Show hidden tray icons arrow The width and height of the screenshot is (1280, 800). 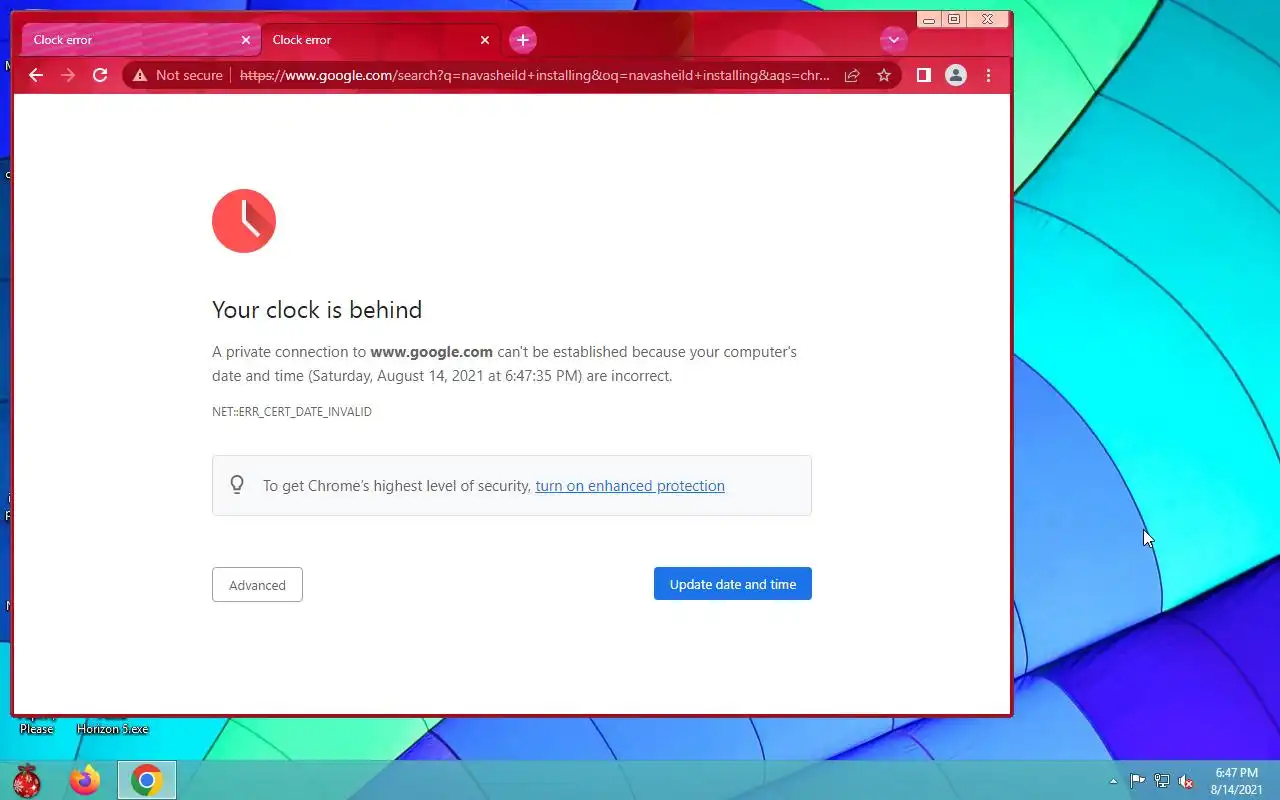pyautogui.click(x=1114, y=781)
